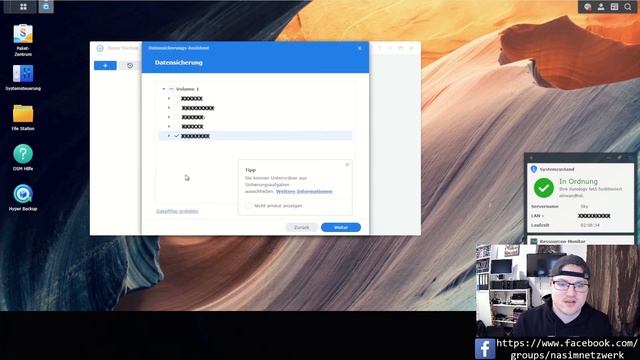This screenshot has width=640, height=360.
Task: Uncheck the checked folder in the tree
Action: (x=177, y=136)
